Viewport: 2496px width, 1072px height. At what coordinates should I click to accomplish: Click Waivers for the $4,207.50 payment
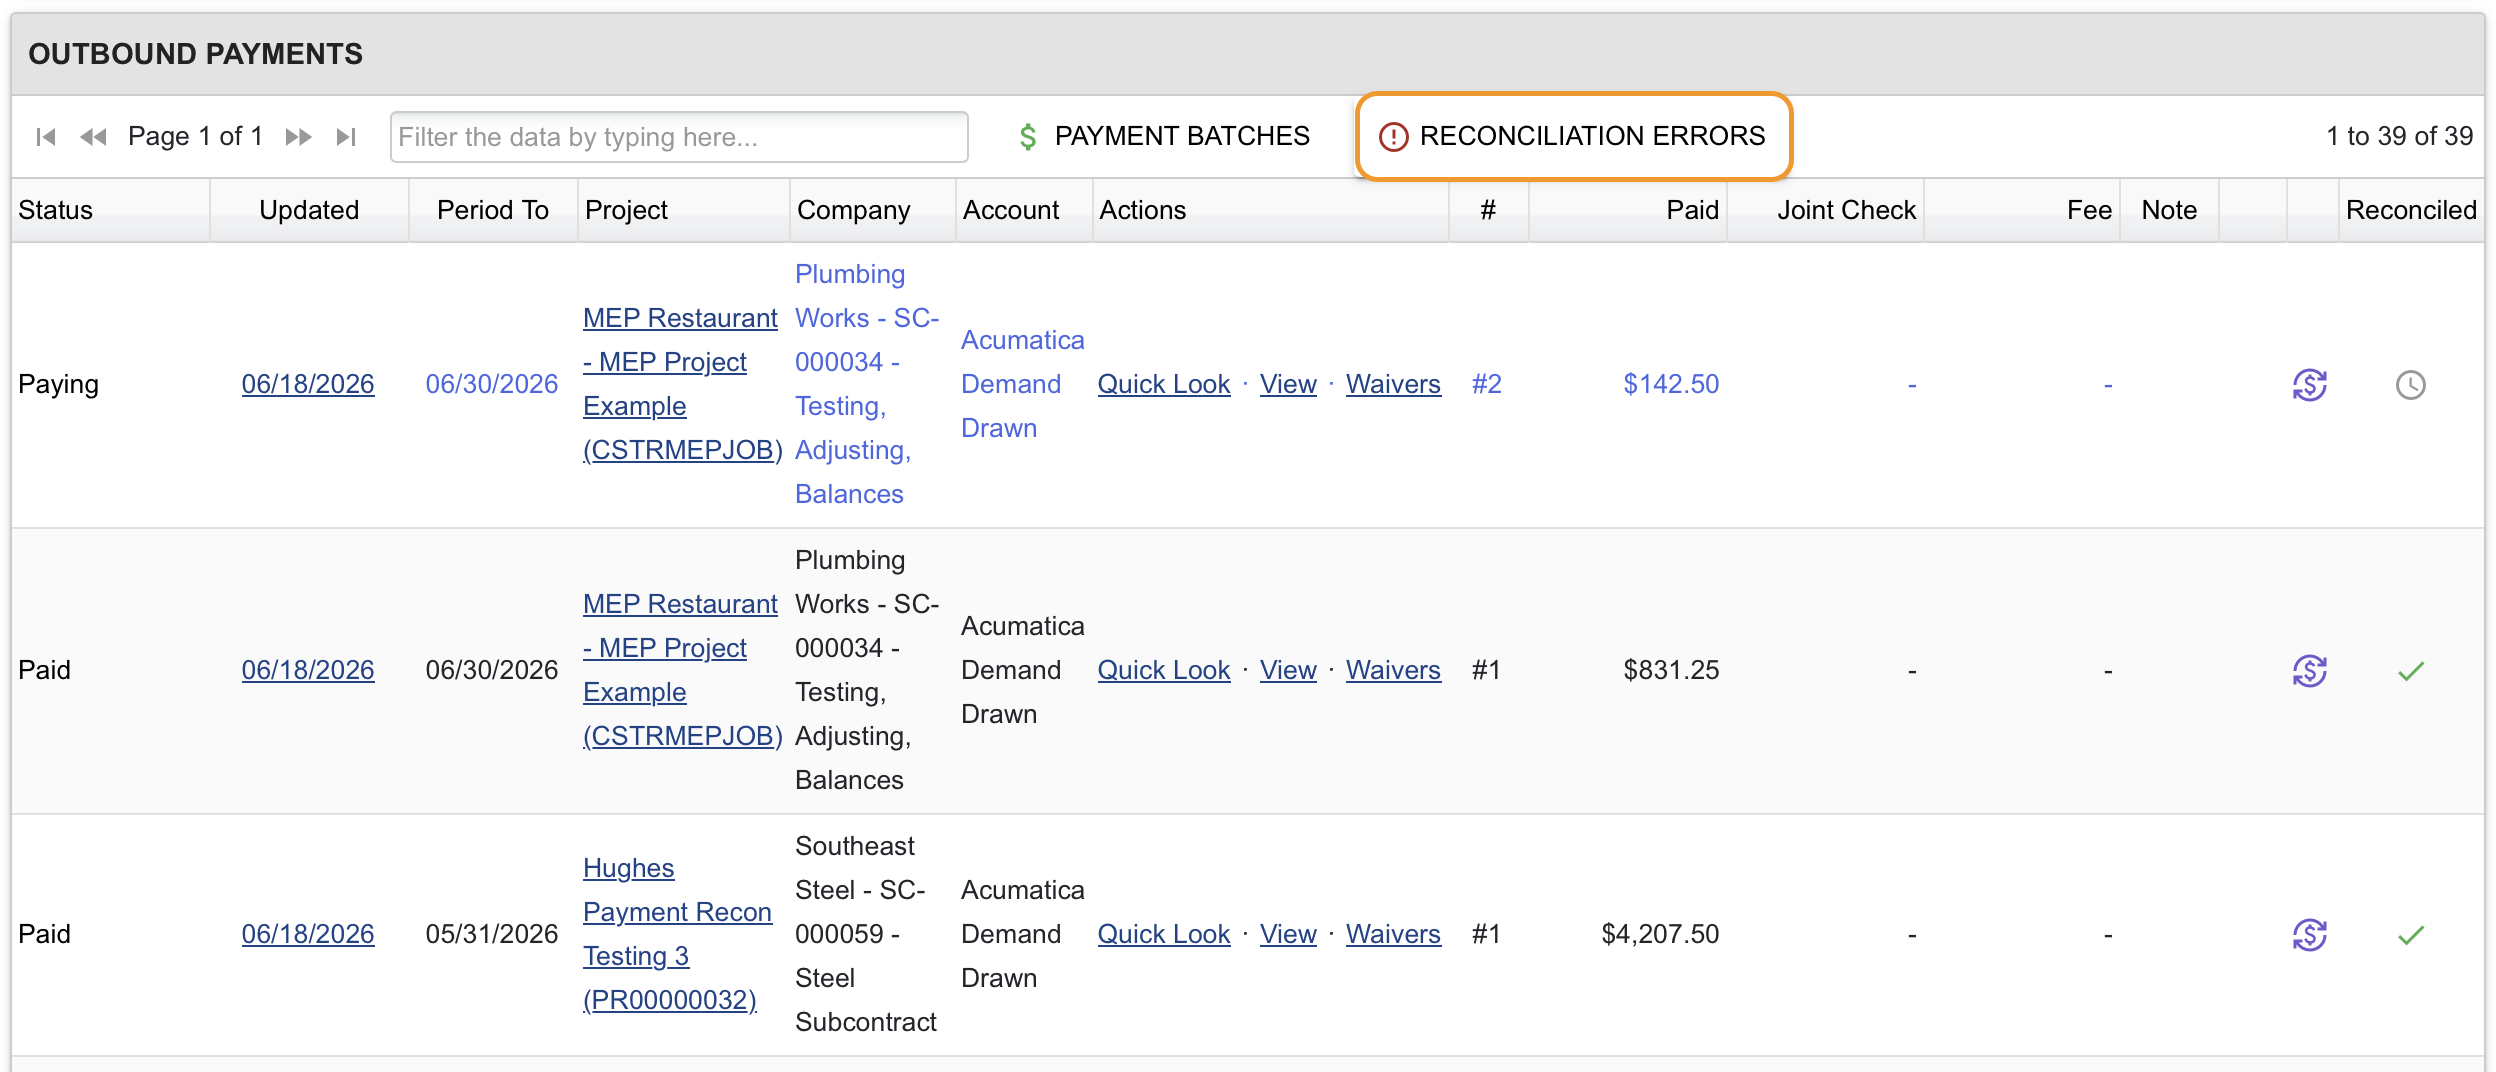point(1393,934)
